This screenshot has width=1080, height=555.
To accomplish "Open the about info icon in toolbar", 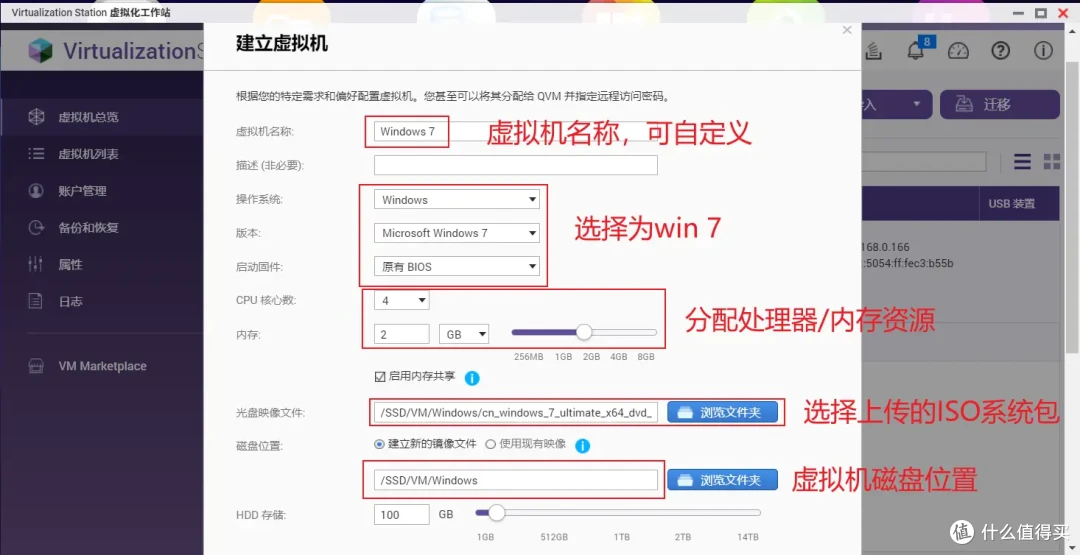I will coord(1043,50).
